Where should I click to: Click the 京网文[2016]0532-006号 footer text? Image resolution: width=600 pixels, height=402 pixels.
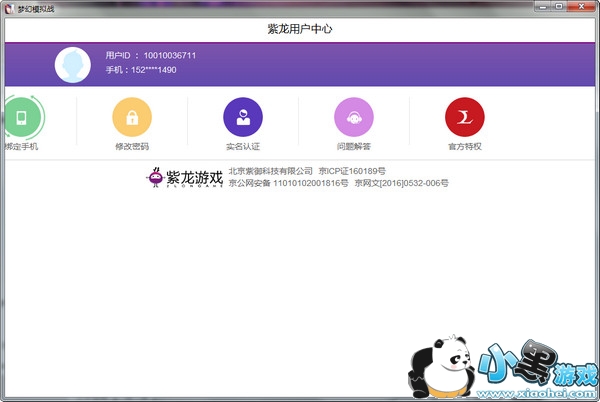(x=402, y=184)
